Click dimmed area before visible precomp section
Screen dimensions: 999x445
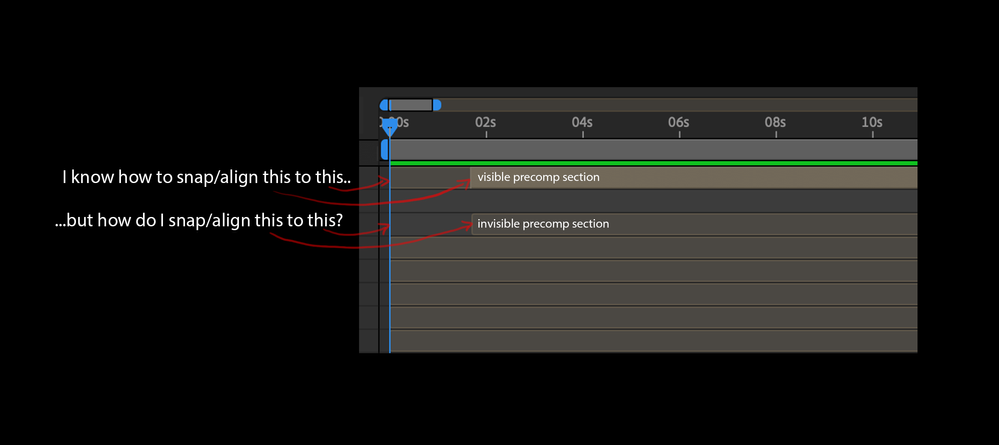tap(430, 178)
